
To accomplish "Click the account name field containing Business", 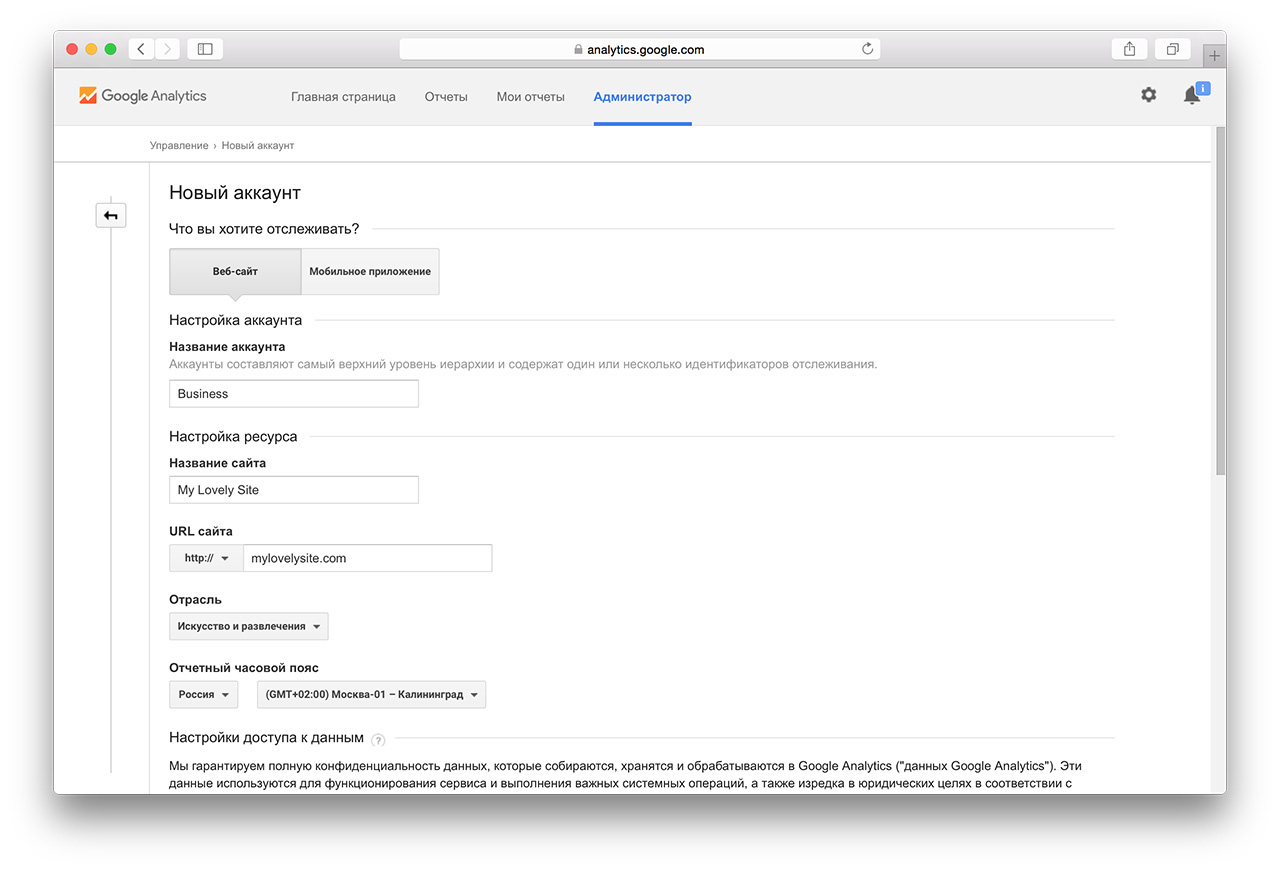I will 294,394.
